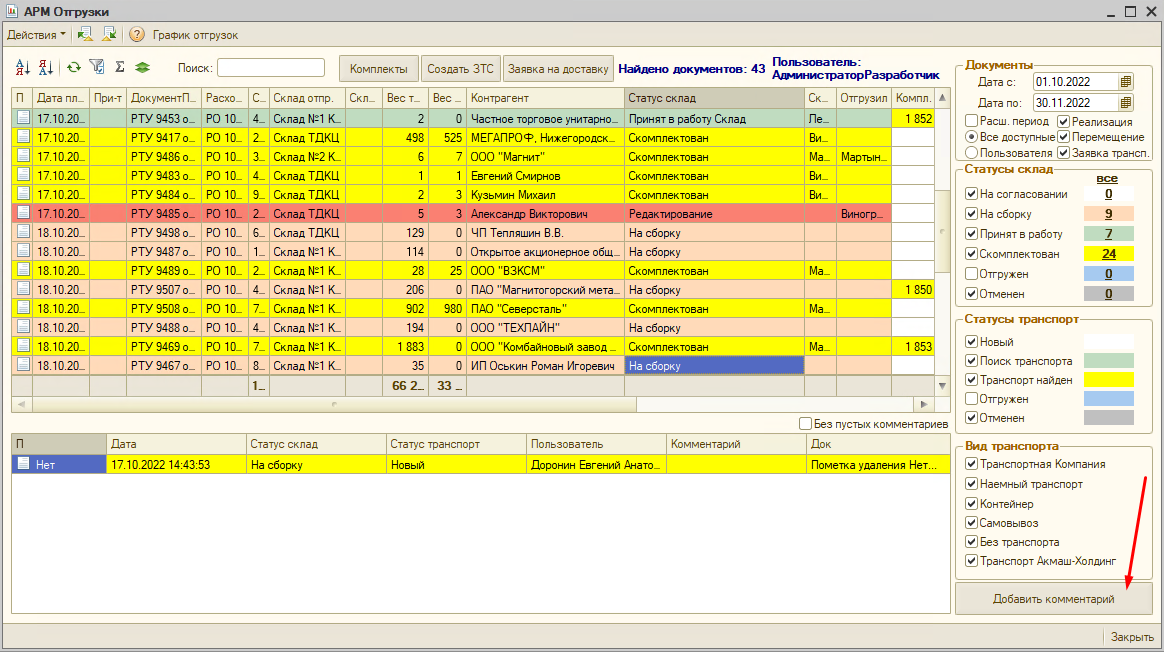
Task: Click the yellow Транспорт найден color swatch
Action: point(1108,379)
